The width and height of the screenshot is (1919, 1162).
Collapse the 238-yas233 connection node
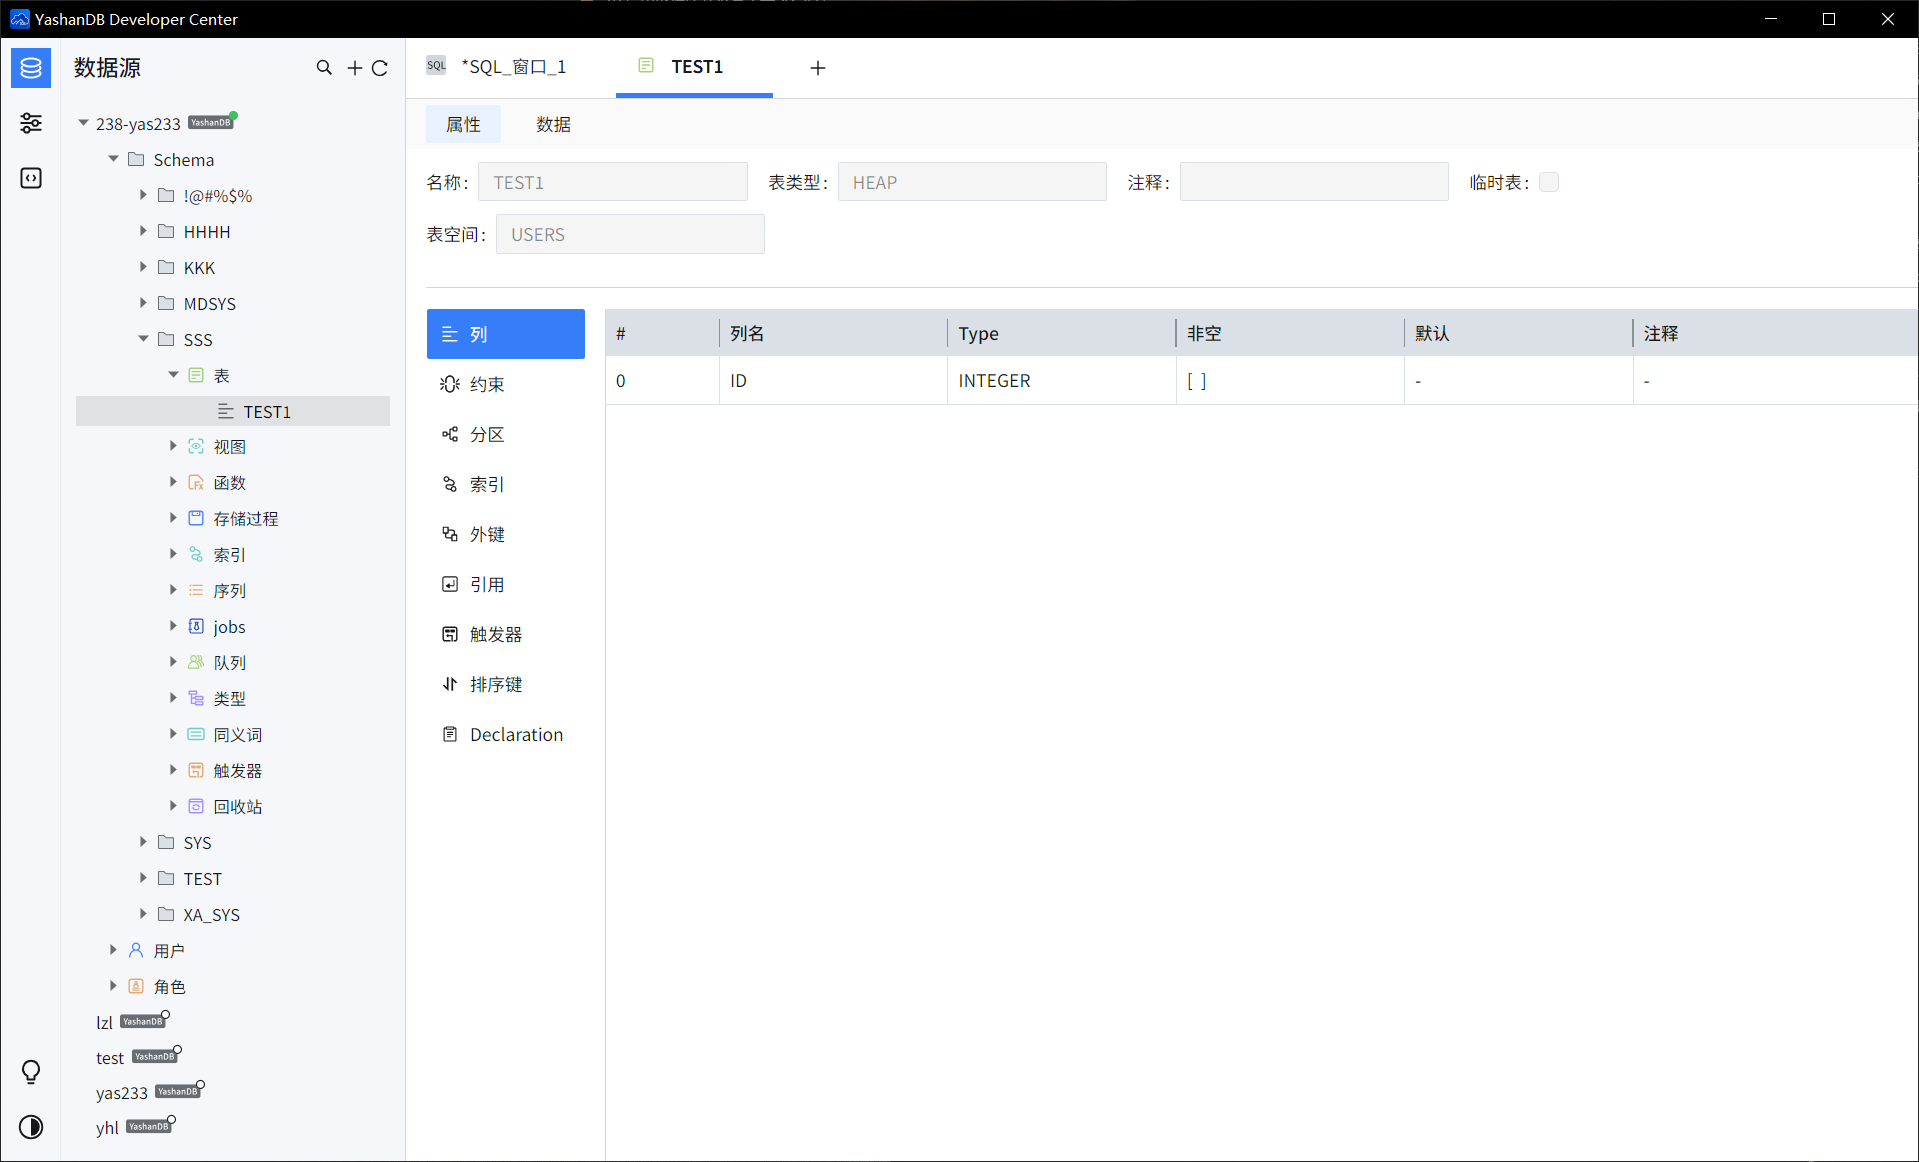(x=84, y=123)
